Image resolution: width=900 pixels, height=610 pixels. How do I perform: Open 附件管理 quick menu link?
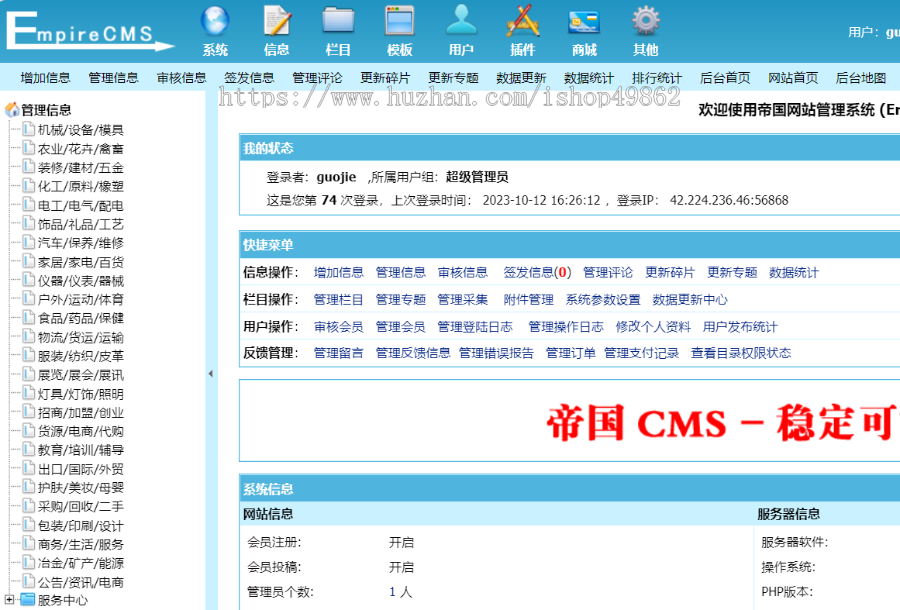[529, 299]
